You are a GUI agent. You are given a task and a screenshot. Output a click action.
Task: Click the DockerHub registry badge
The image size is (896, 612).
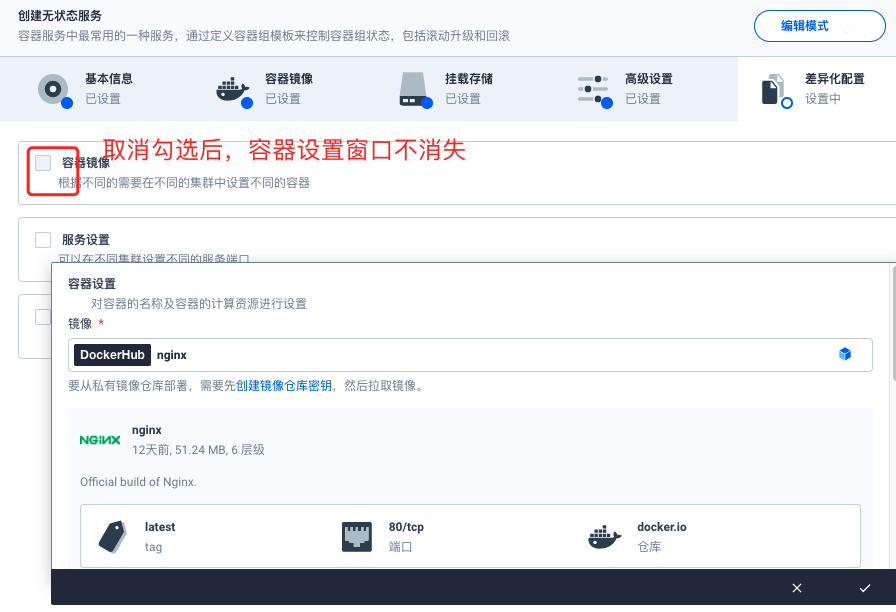point(113,355)
